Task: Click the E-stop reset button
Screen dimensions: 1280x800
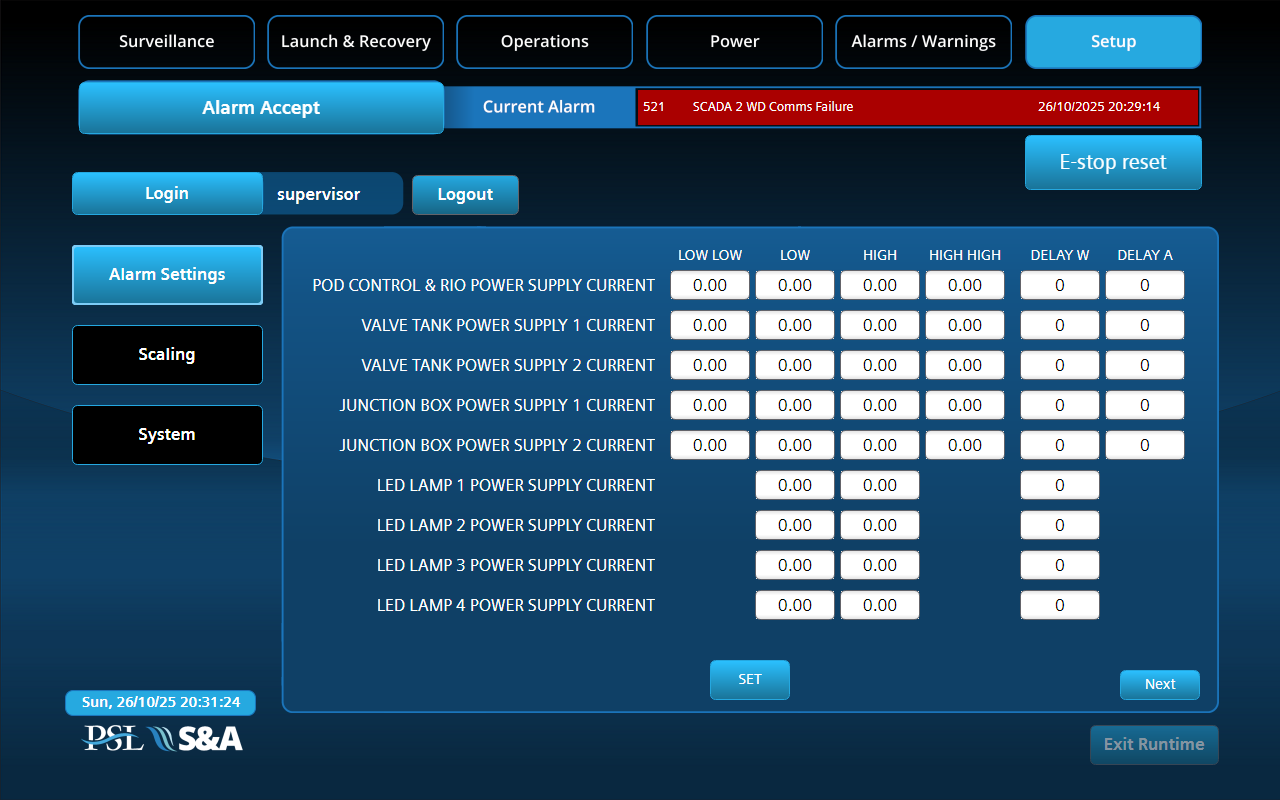Action: coord(1113,162)
